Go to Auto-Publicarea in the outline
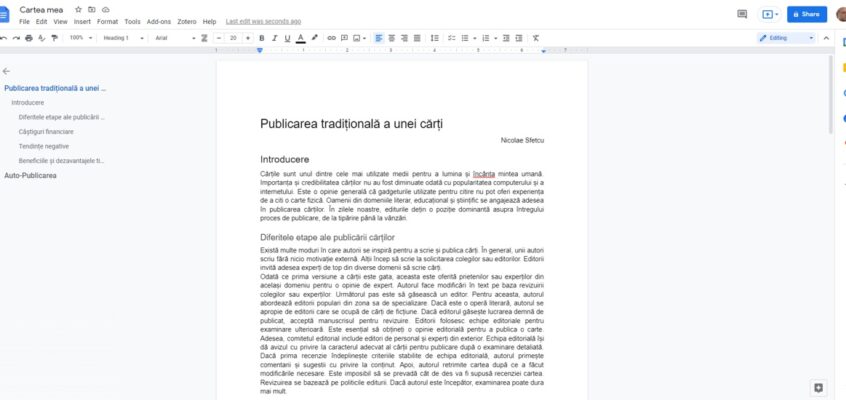846x400 pixels. (x=30, y=175)
